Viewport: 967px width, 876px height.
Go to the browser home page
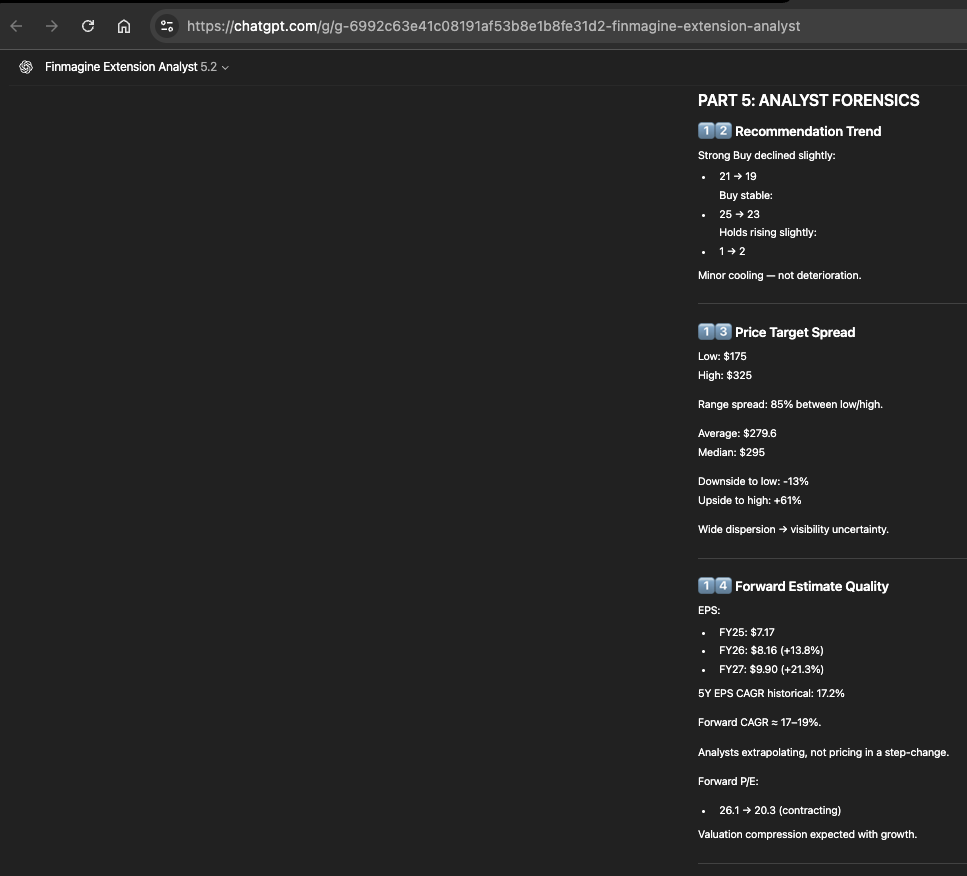click(124, 26)
